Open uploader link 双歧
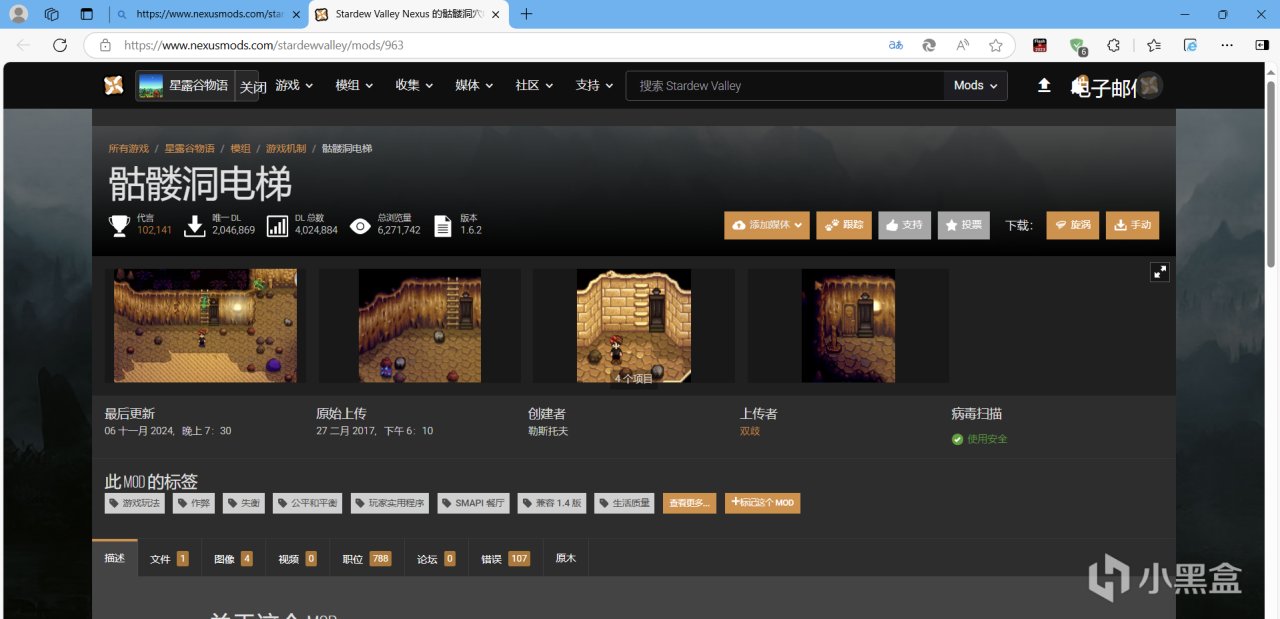Viewport: 1280px width, 619px height. coord(750,431)
